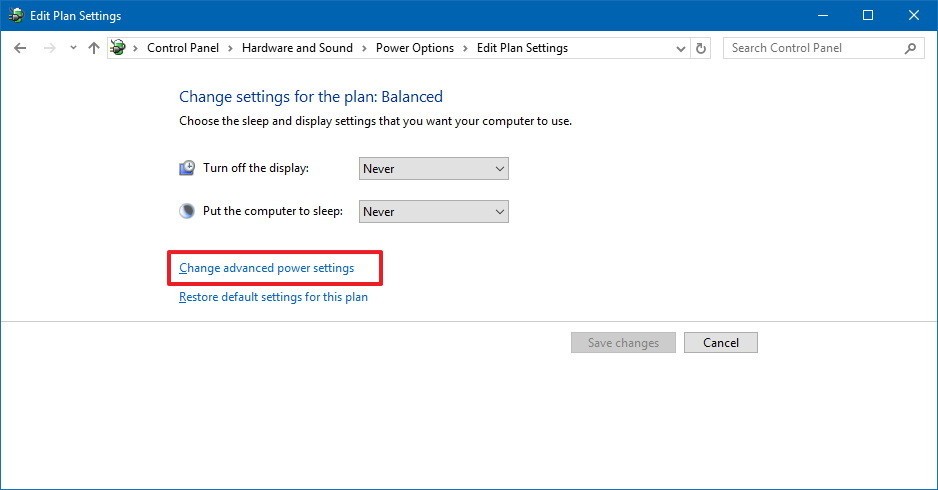Click the battery app icon in title bar
Viewport: 938px width, 490px height.
coord(15,15)
